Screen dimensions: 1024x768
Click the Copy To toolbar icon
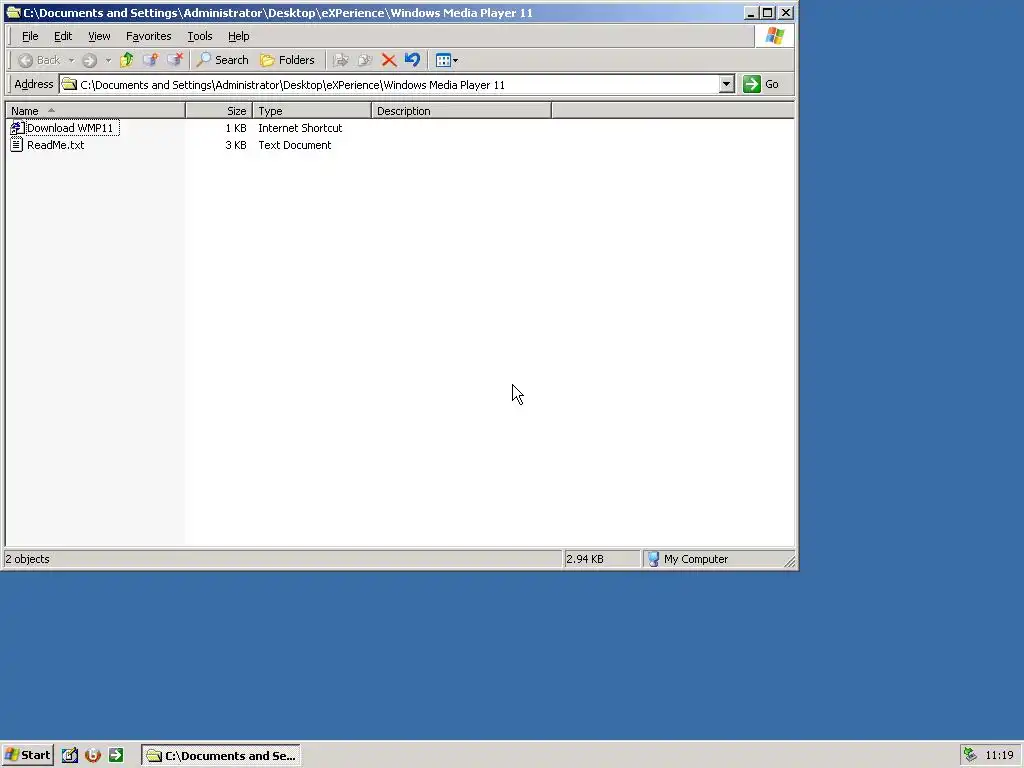coord(364,60)
